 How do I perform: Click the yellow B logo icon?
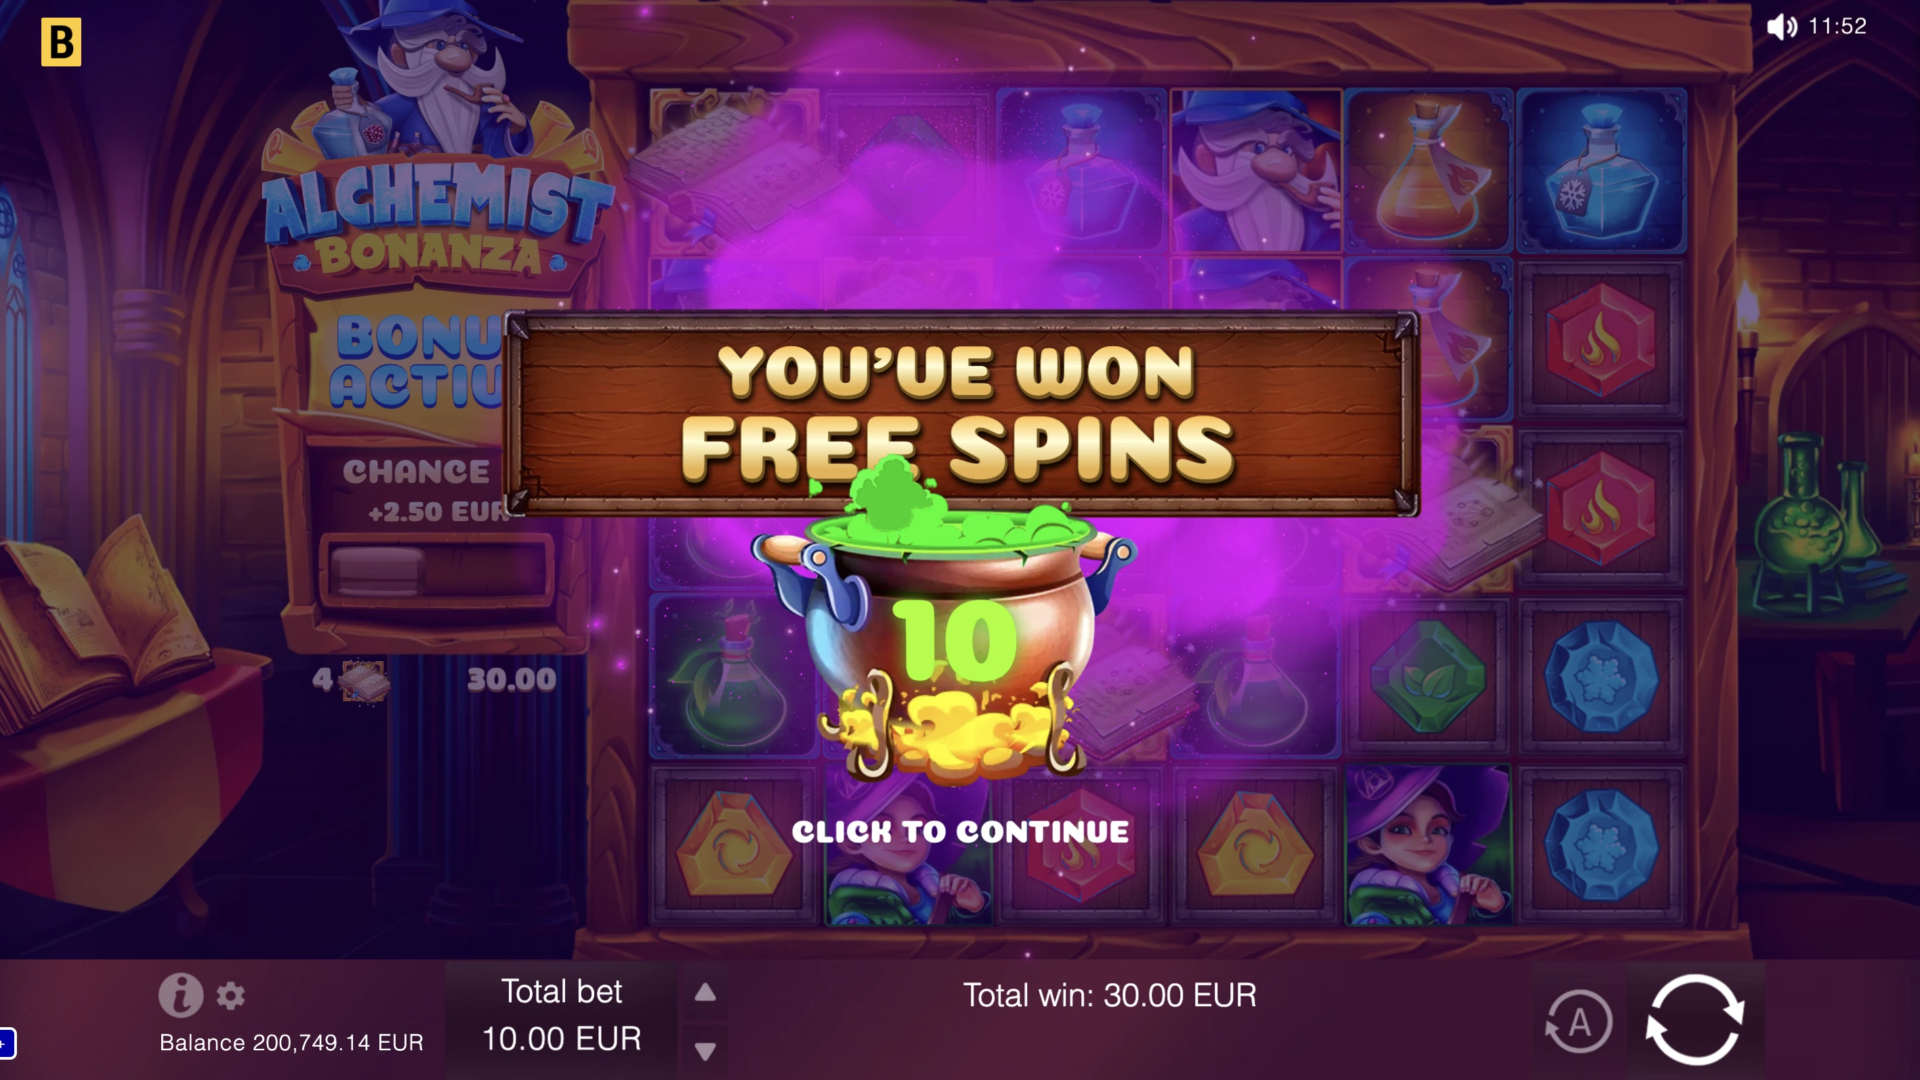[61, 42]
